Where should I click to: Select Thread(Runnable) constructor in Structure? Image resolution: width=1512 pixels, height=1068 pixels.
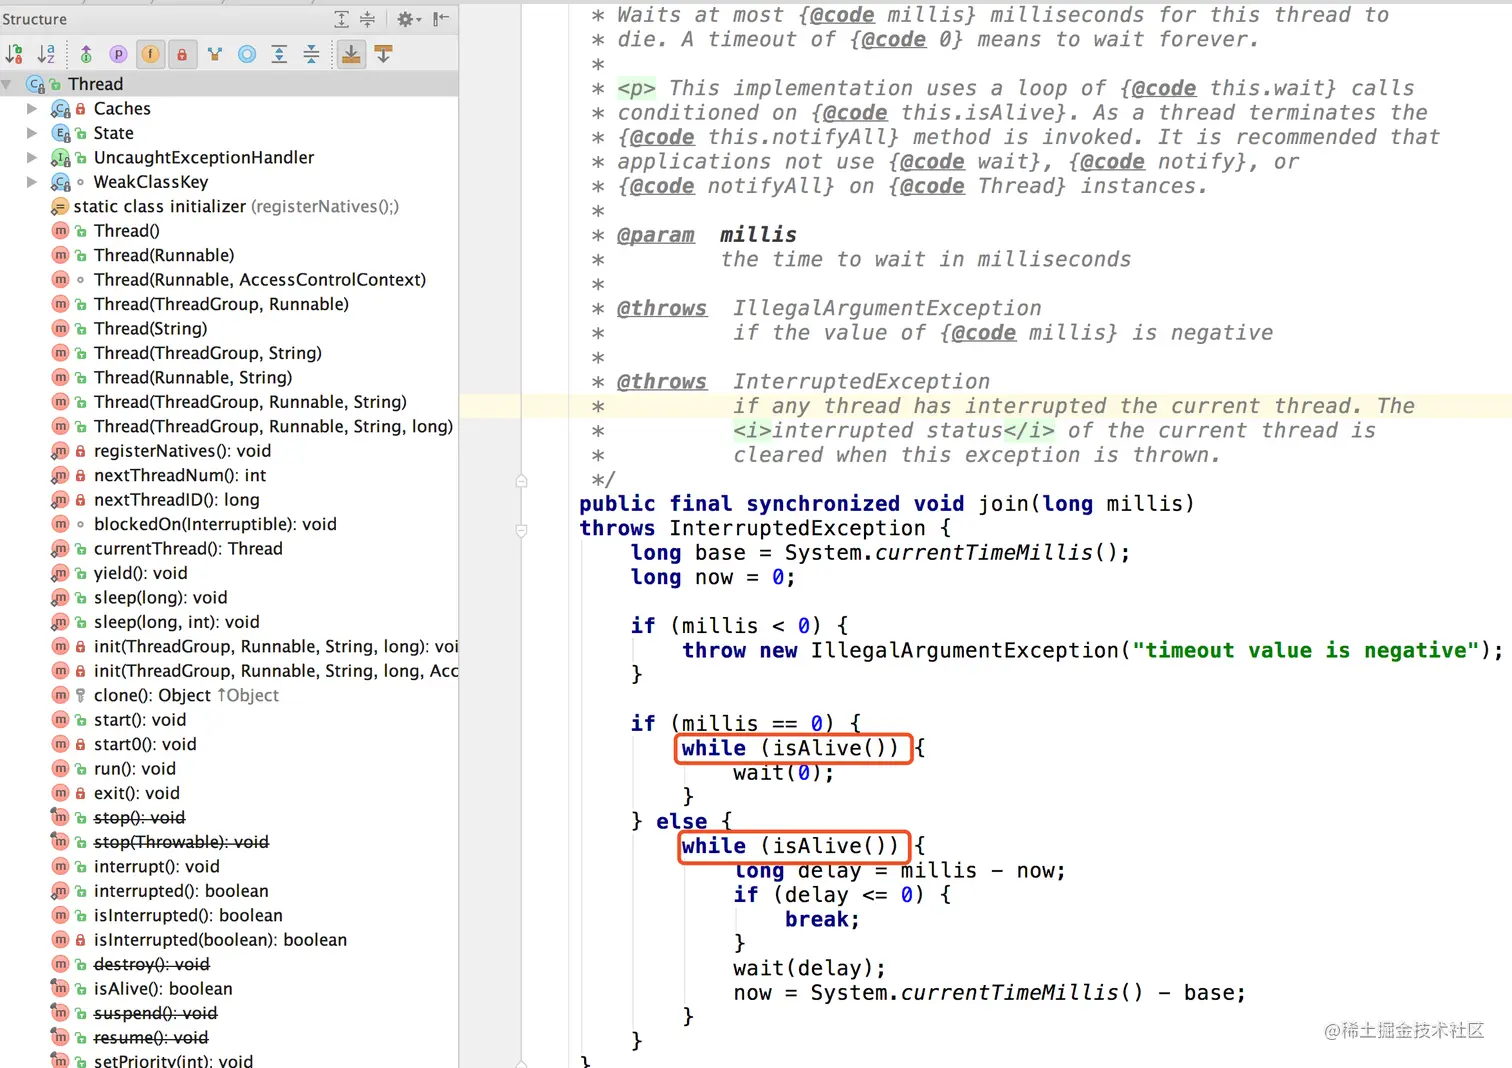tap(164, 255)
